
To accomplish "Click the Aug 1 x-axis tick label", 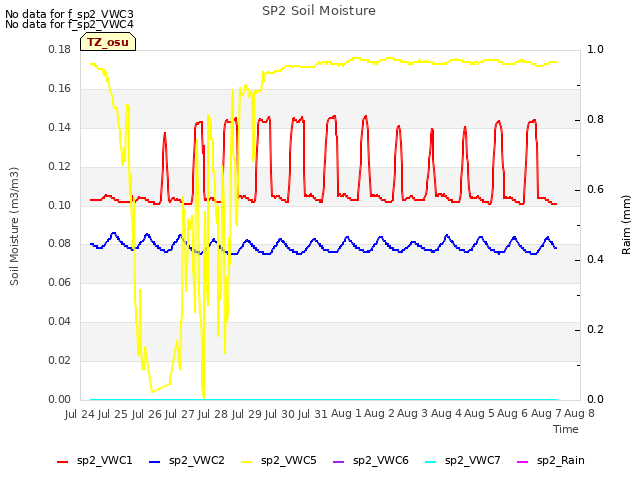I will pos(346,414).
